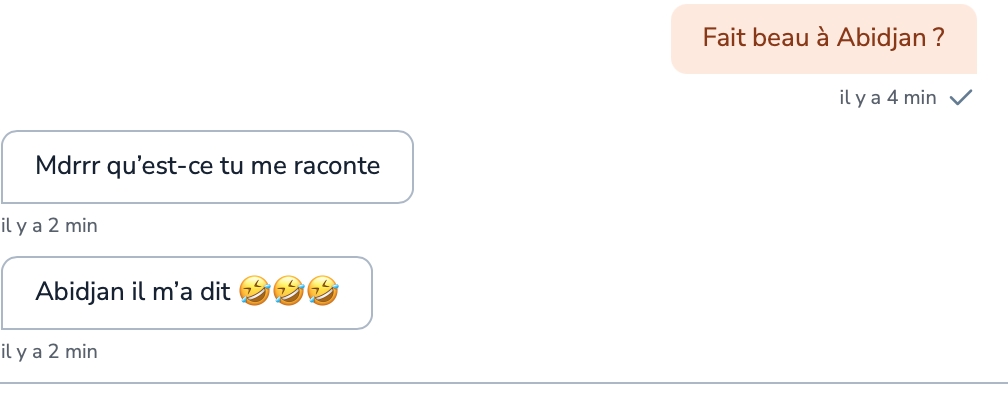Select the 'Abidjan il m'a dit' message bubble
Screen dimensions: 1008x410
coord(186,293)
